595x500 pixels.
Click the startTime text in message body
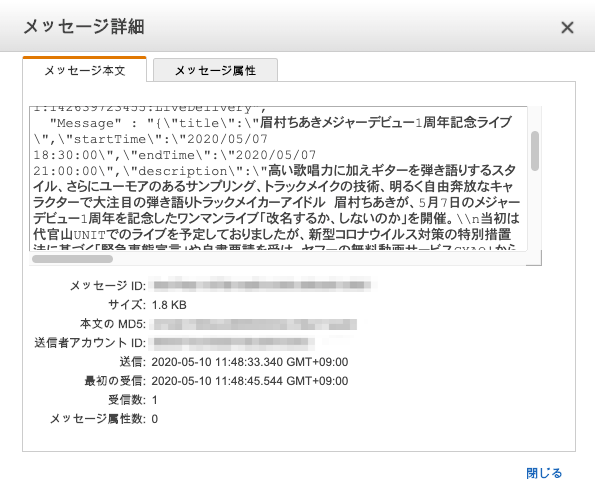click(109, 139)
